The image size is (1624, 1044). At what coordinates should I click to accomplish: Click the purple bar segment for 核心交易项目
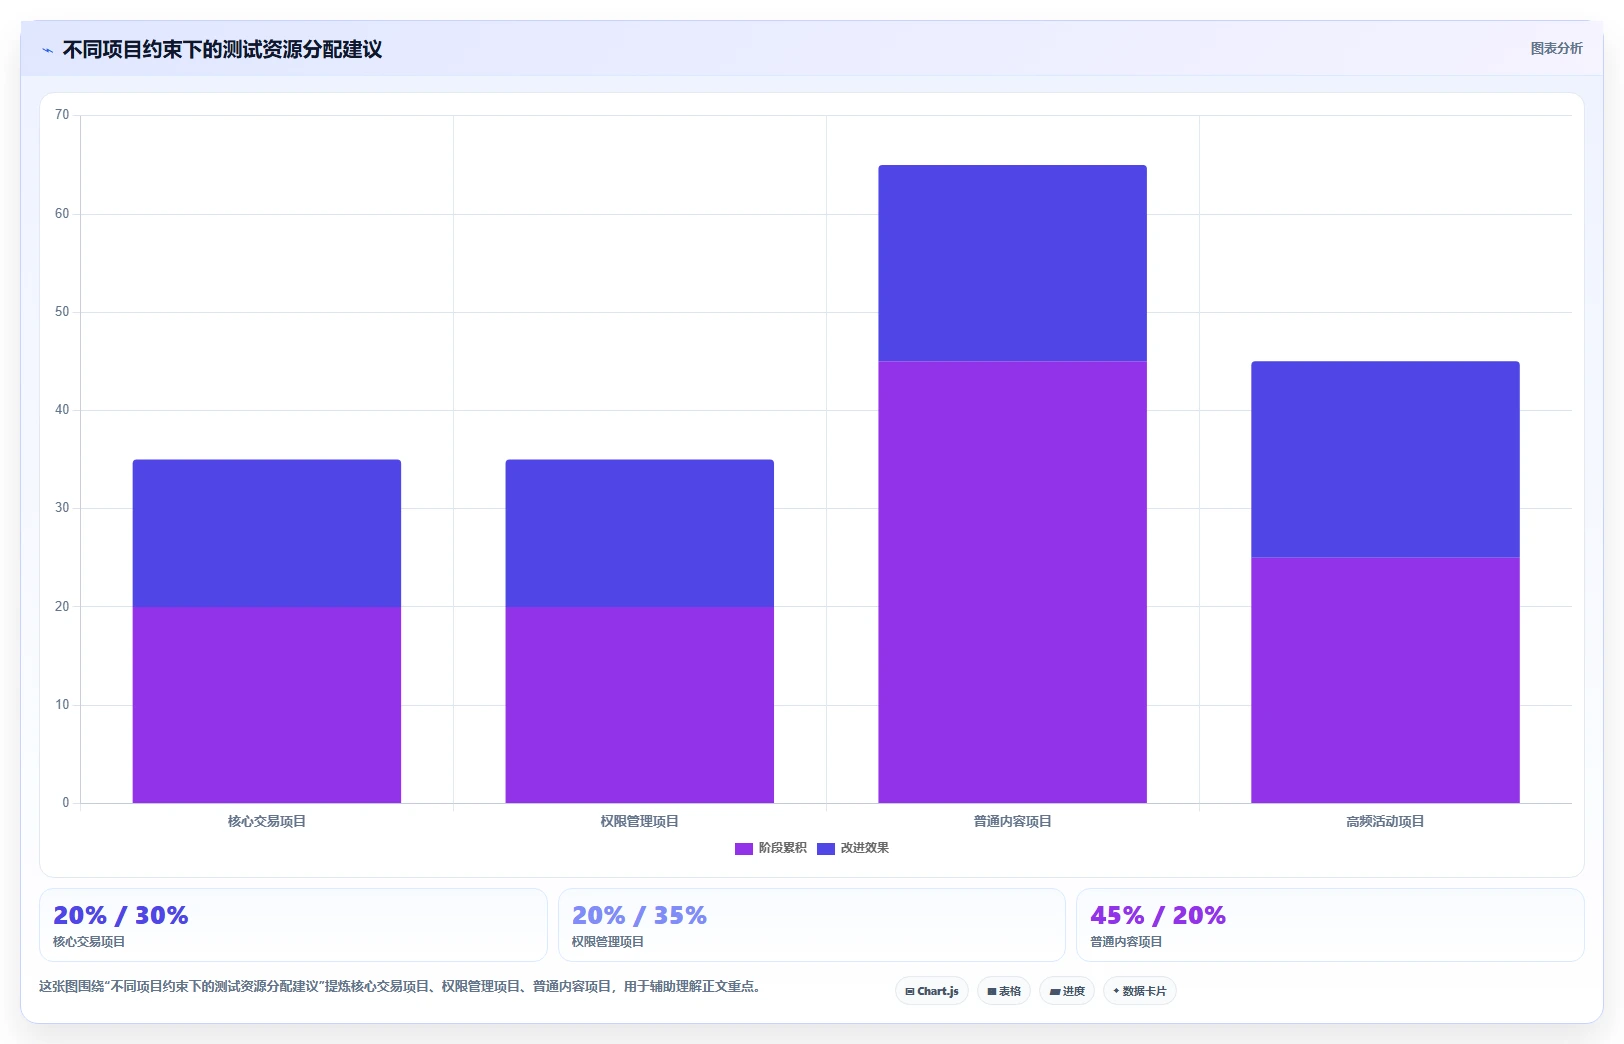click(x=267, y=705)
